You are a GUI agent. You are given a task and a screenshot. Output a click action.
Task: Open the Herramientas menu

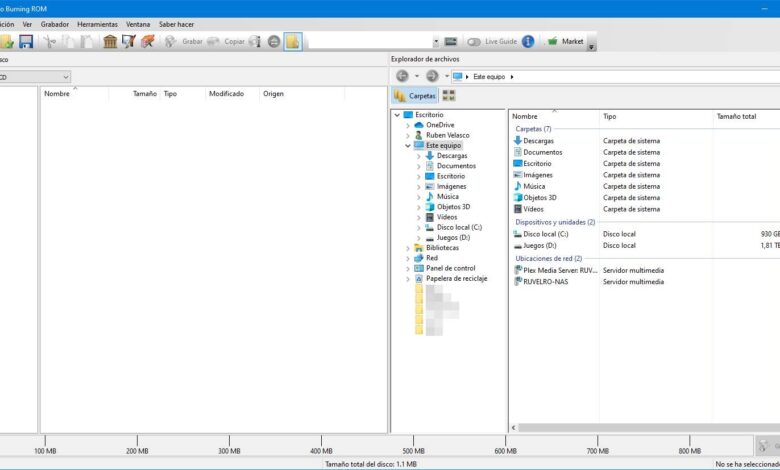98,24
